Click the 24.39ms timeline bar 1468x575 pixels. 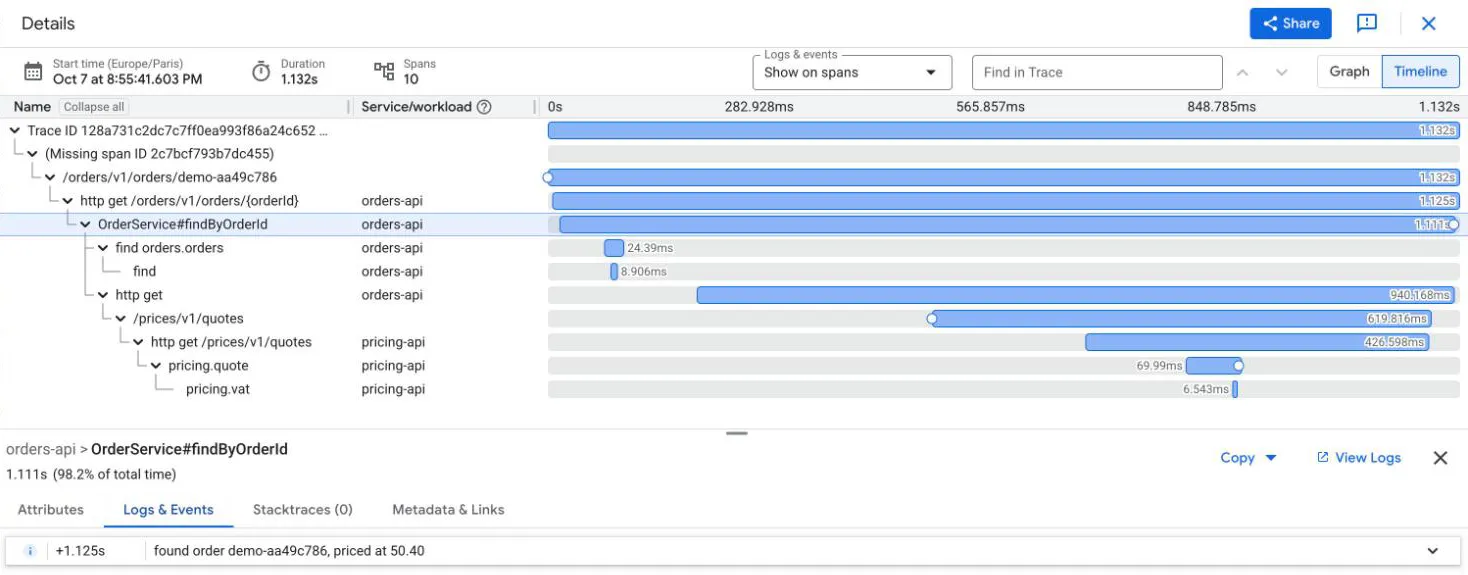tap(613, 248)
